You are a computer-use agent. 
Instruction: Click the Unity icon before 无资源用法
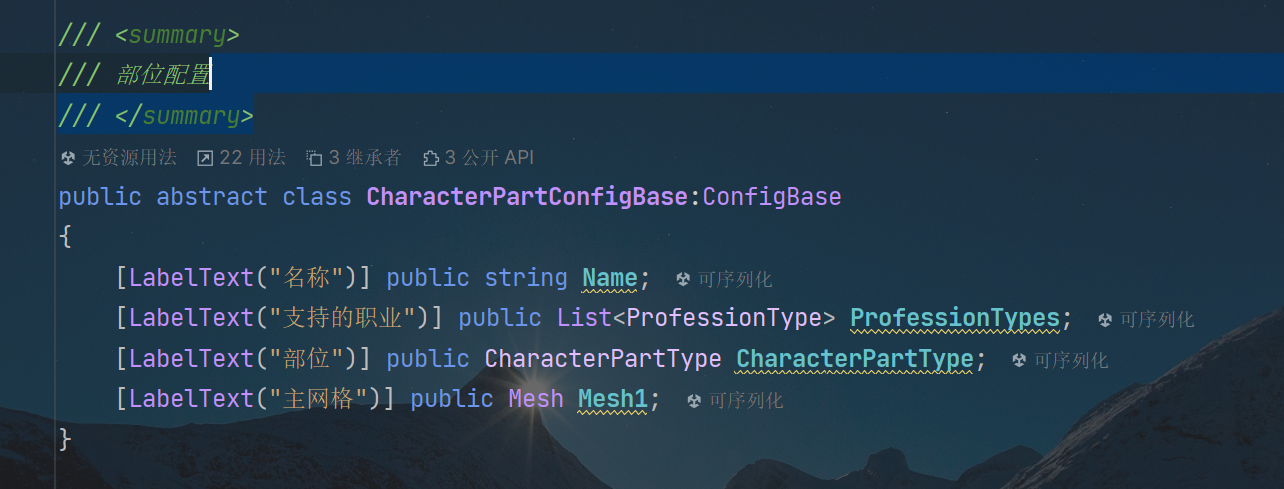point(68,158)
